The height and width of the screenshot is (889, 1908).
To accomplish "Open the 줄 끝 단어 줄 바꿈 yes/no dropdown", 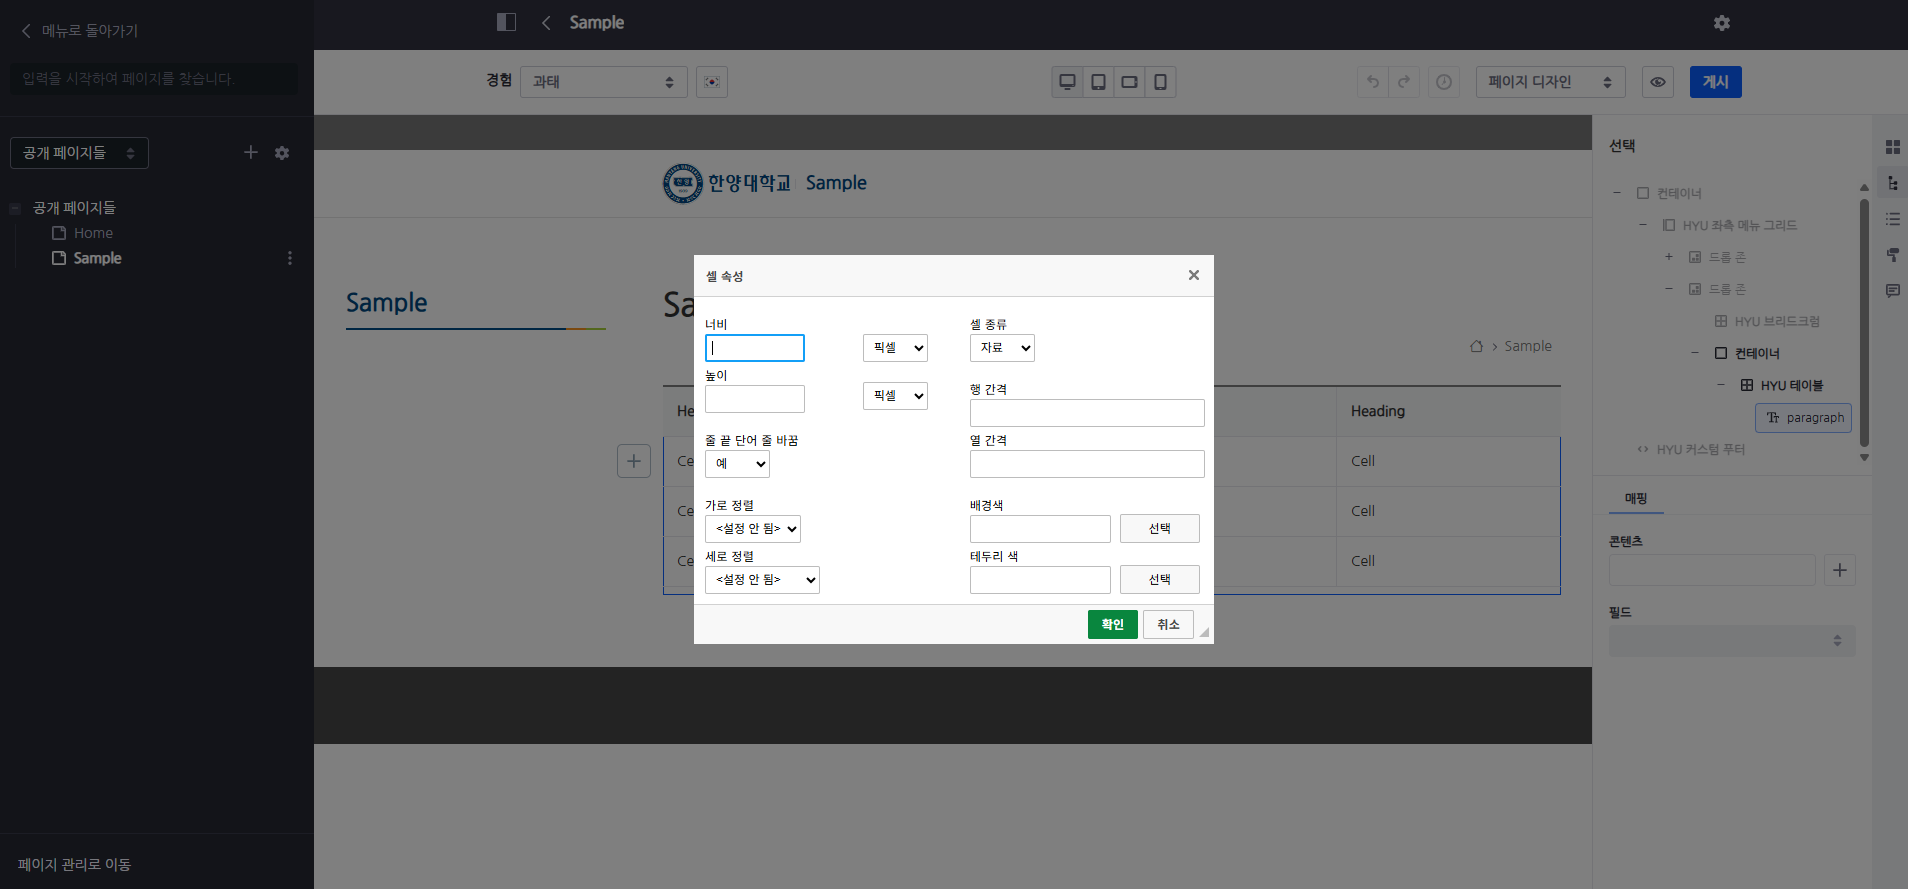I will point(737,464).
